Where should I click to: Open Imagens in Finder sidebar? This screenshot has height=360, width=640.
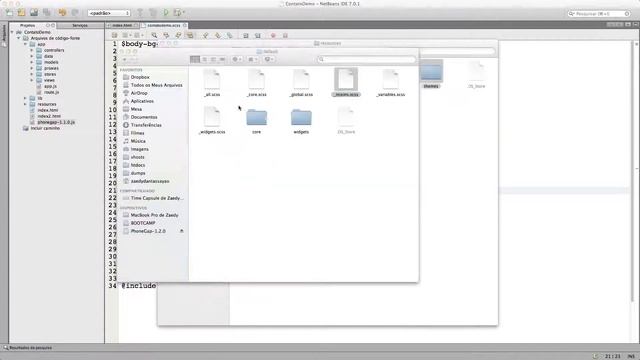[139, 149]
